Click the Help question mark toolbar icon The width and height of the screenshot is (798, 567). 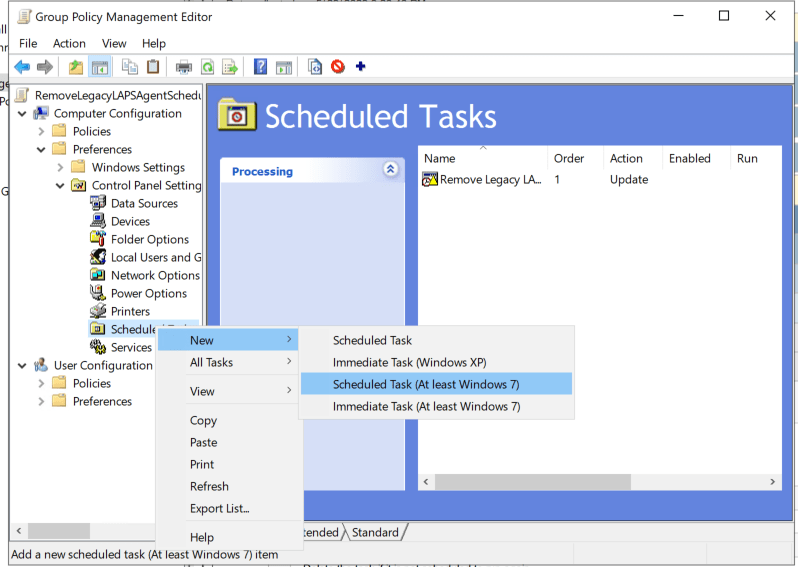tap(260, 67)
